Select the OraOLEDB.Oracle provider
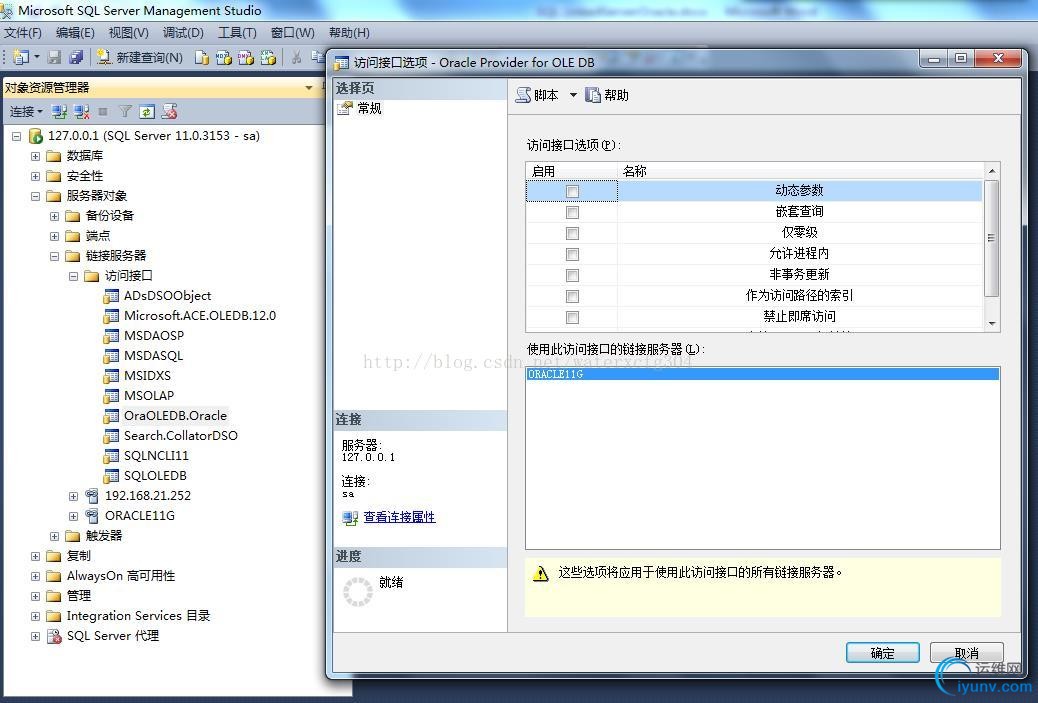The width and height of the screenshot is (1038, 703). point(175,416)
